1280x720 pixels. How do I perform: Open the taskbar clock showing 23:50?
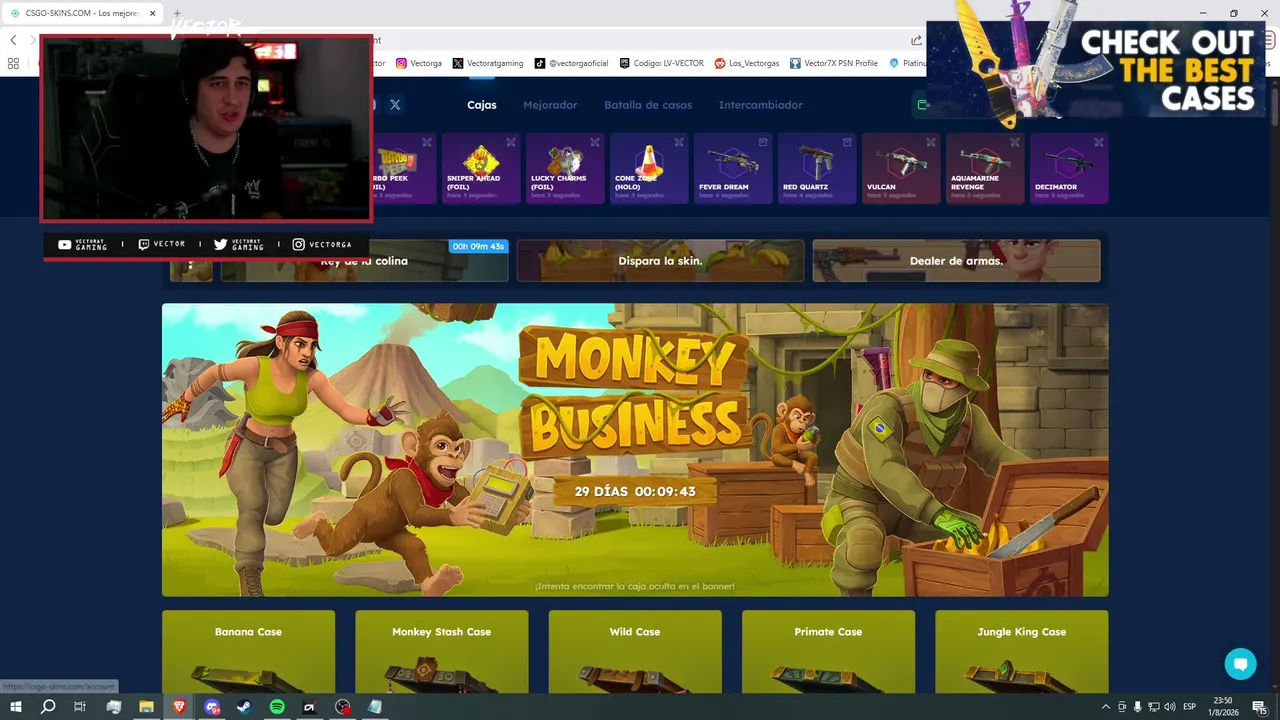pos(1222,707)
